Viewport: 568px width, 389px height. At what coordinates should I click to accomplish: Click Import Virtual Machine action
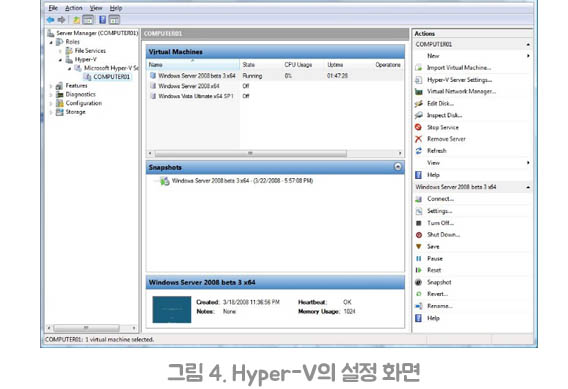pyautogui.click(x=459, y=68)
